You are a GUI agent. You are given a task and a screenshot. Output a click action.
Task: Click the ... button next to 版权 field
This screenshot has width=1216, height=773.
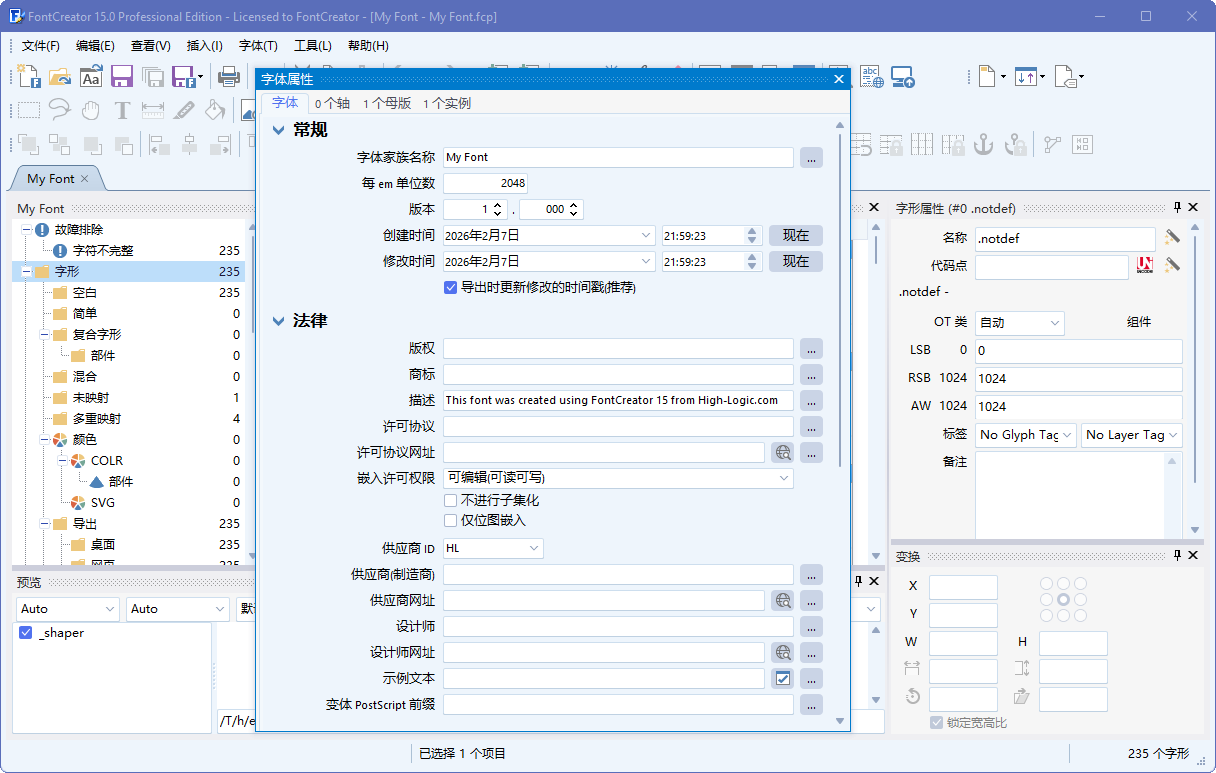pos(811,348)
